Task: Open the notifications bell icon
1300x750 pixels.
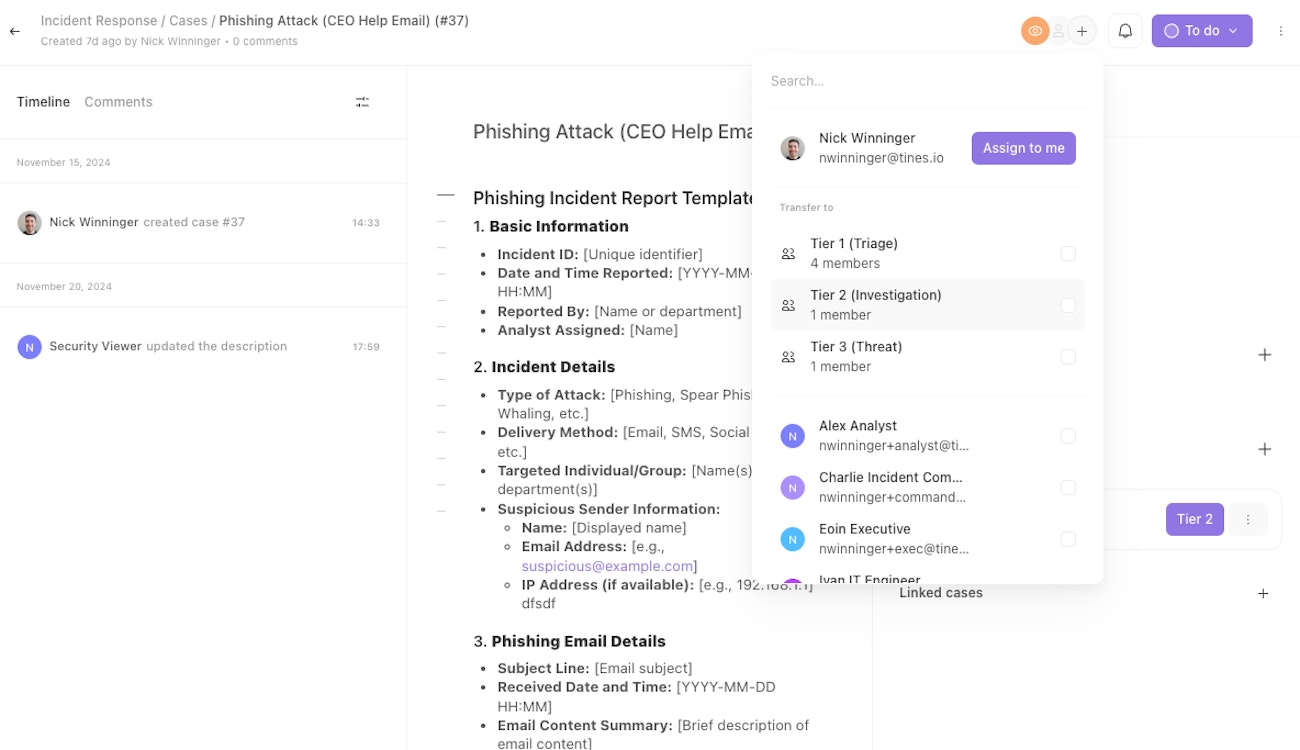Action: (1125, 31)
